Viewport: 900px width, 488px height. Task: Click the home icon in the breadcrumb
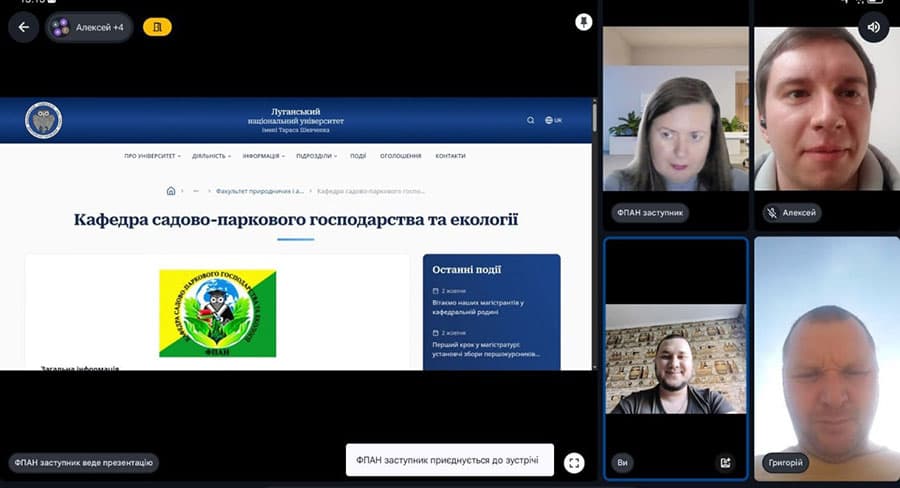click(170, 191)
